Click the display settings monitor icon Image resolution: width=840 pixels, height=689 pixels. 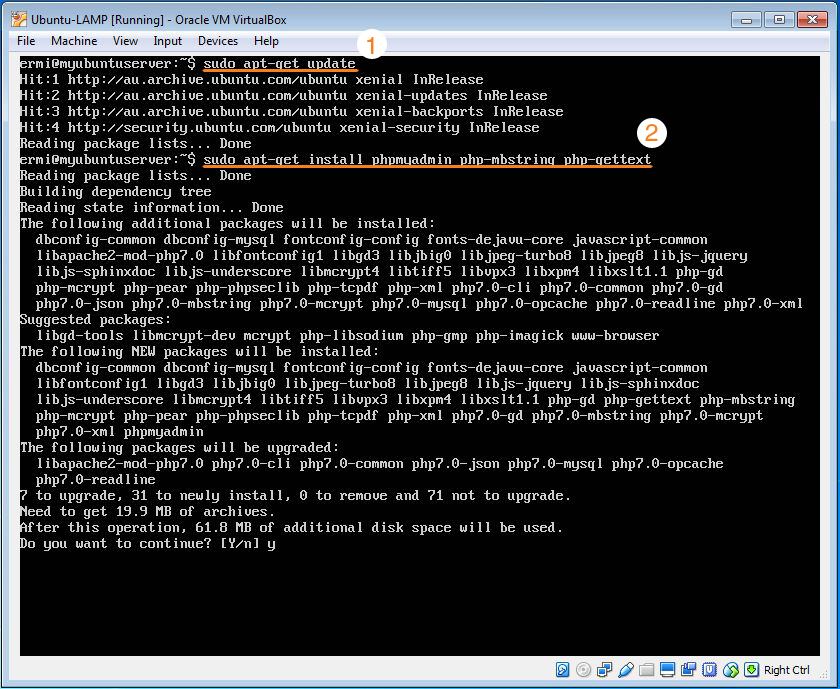point(668,670)
